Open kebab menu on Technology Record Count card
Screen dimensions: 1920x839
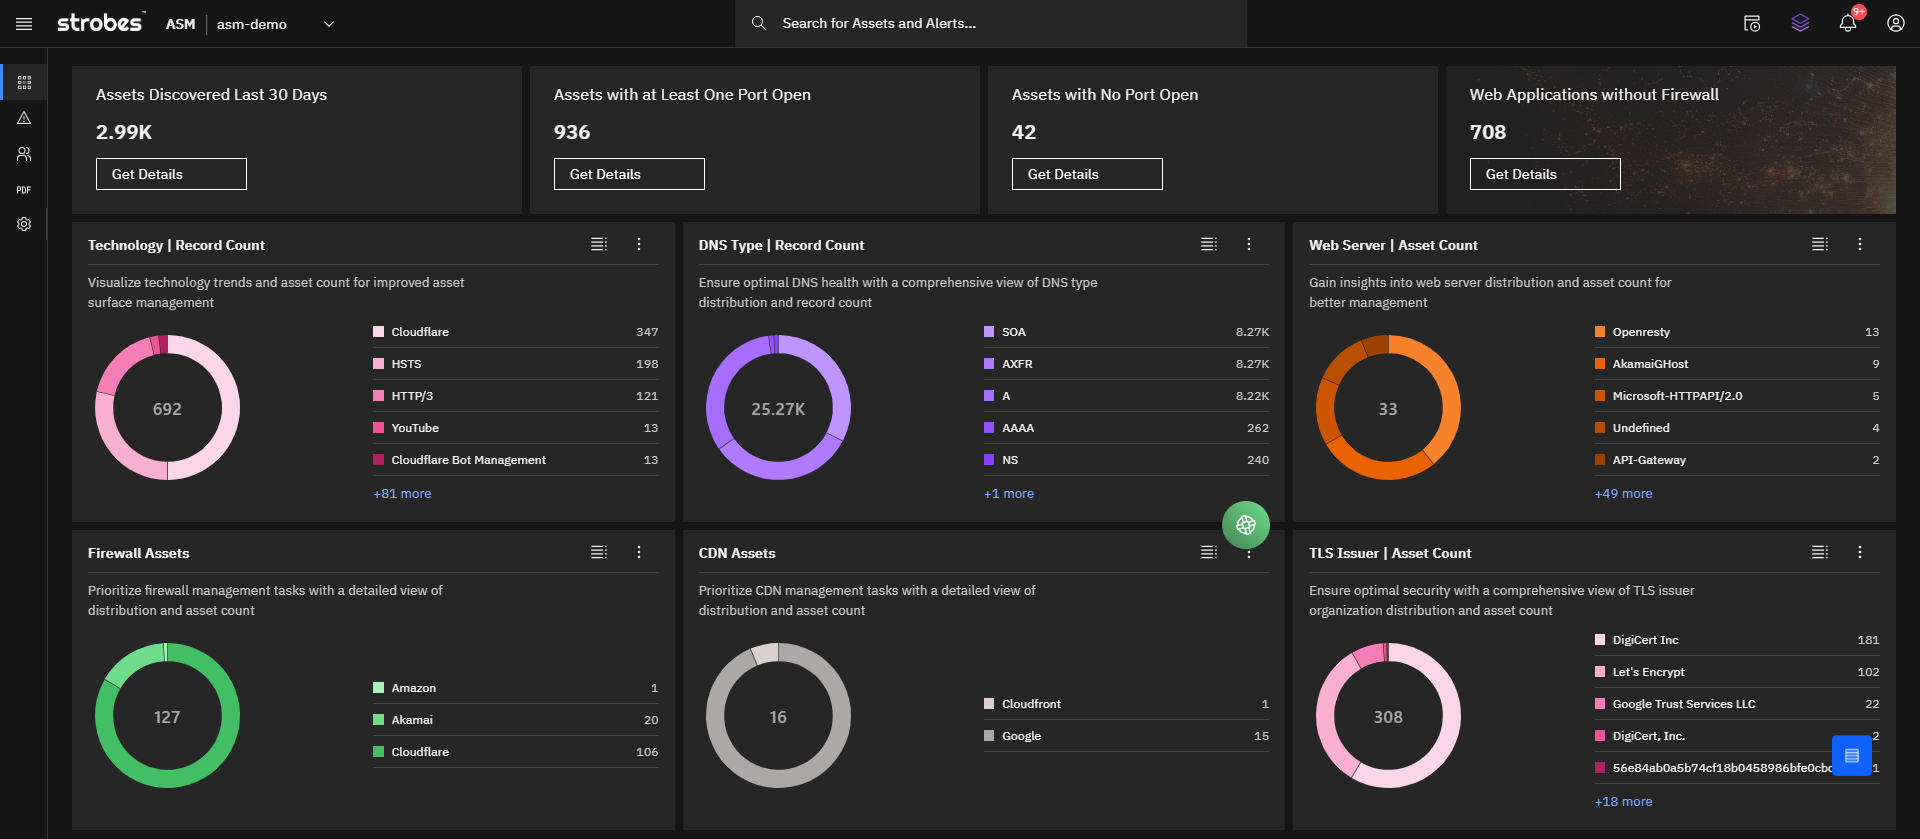tap(639, 244)
